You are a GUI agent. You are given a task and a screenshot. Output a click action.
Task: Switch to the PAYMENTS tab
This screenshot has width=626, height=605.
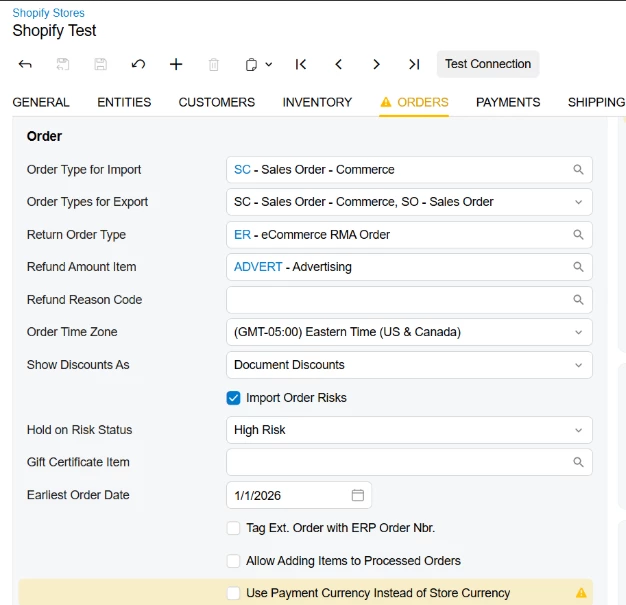tap(508, 102)
